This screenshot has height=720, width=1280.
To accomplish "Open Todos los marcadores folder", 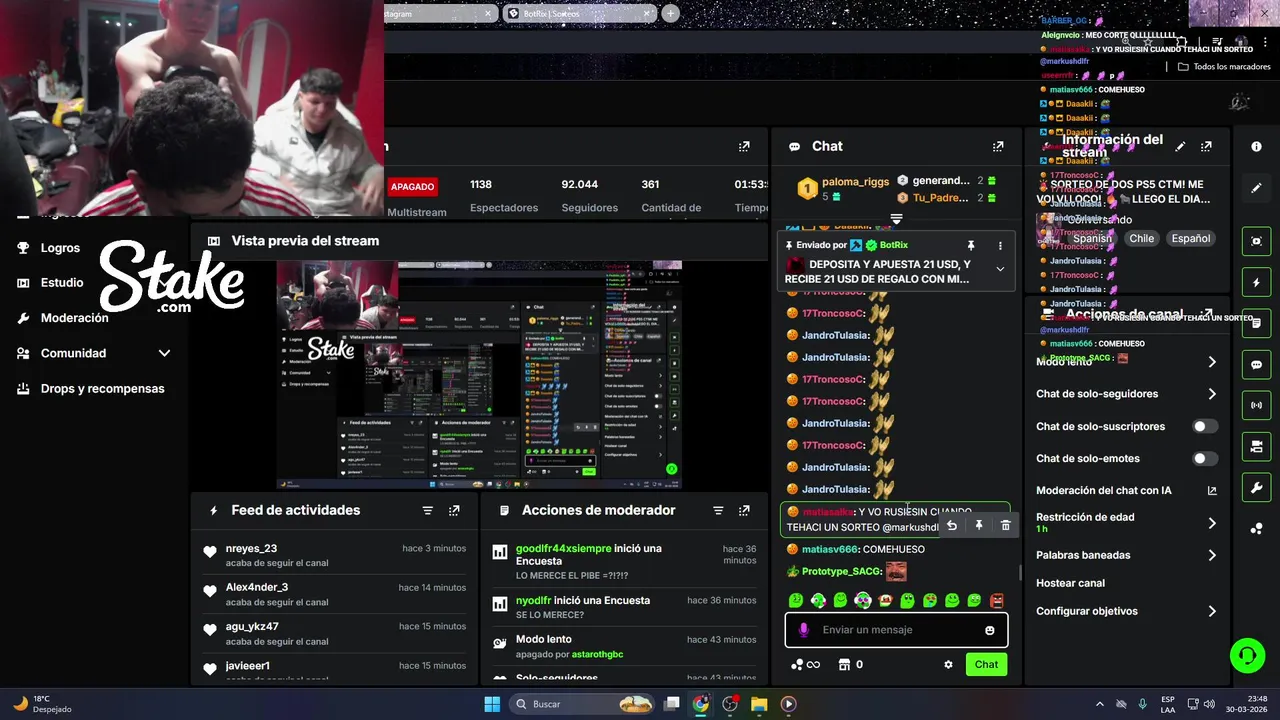I will pos(1224,67).
